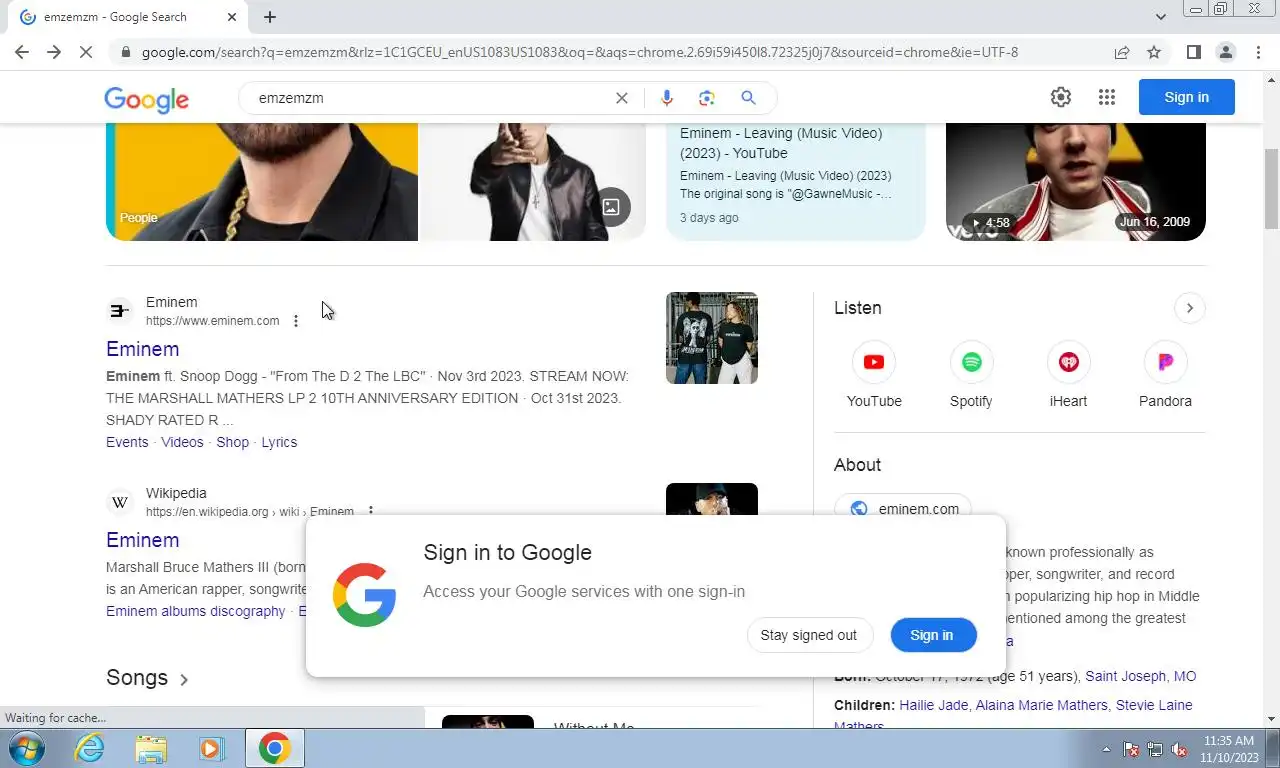Viewport: 1280px width, 768px height.
Task: Listen on Spotify
Action: (x=971, y=375)
